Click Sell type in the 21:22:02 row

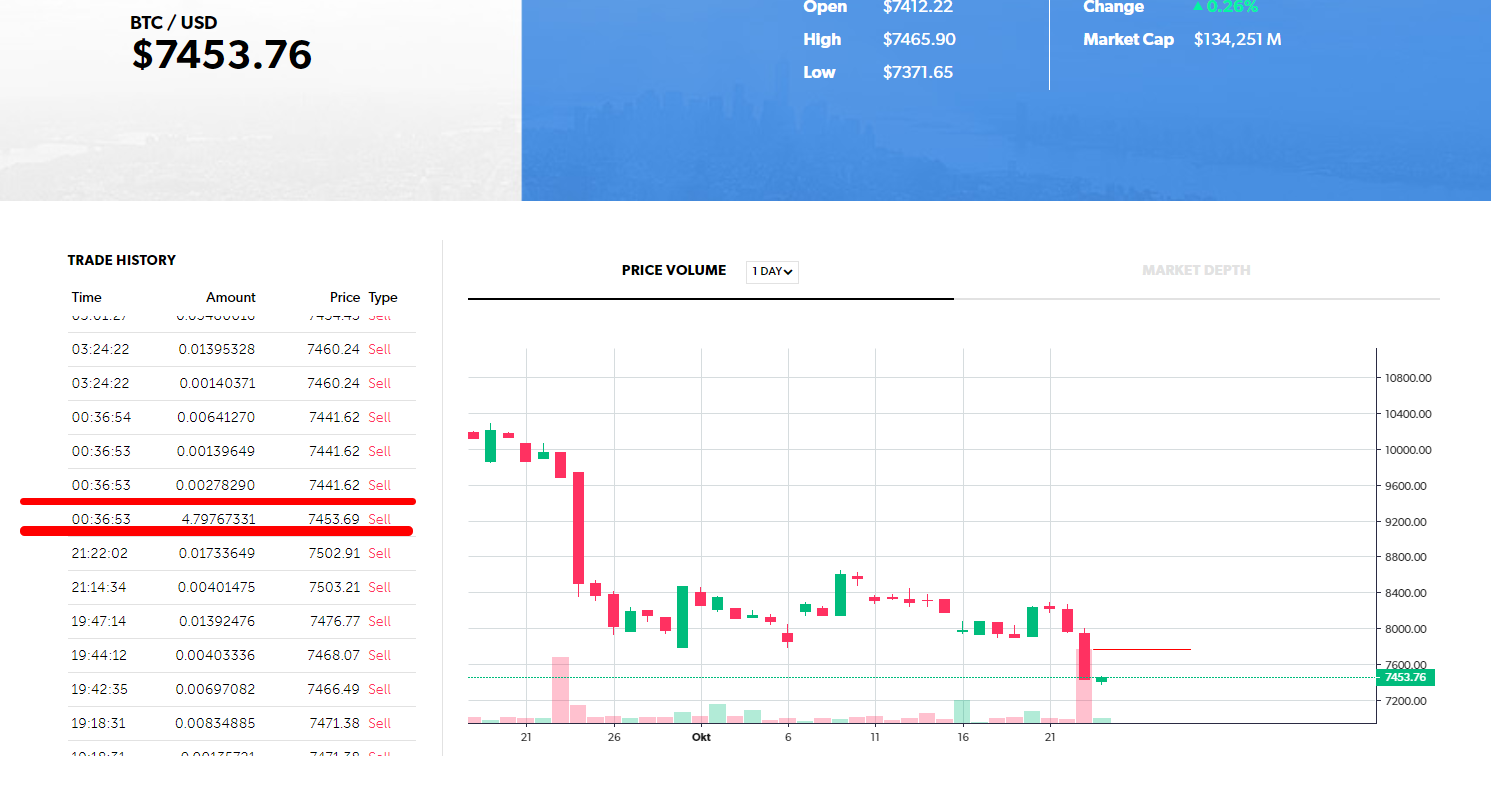[379, 553]
